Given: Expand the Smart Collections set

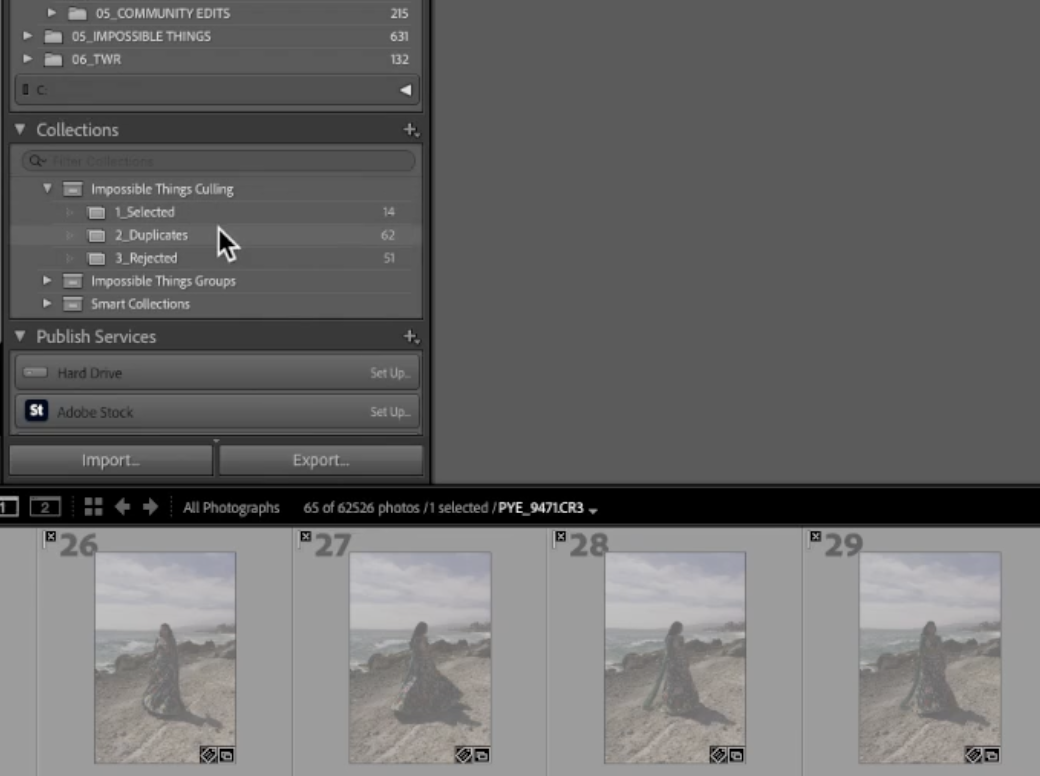Looking at the screenshot, I should pyautogui.click(x=47, y=304).
